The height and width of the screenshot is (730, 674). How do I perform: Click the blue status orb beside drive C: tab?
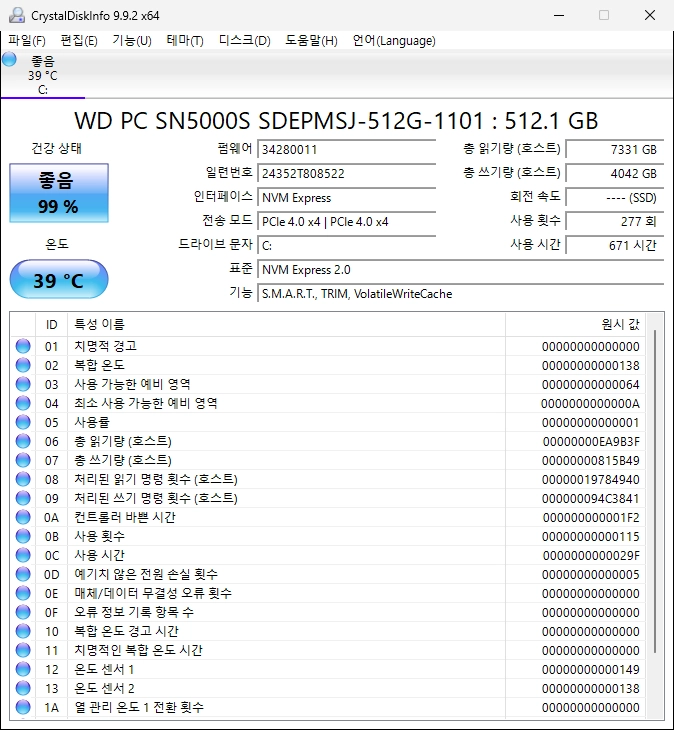(9, 60)
